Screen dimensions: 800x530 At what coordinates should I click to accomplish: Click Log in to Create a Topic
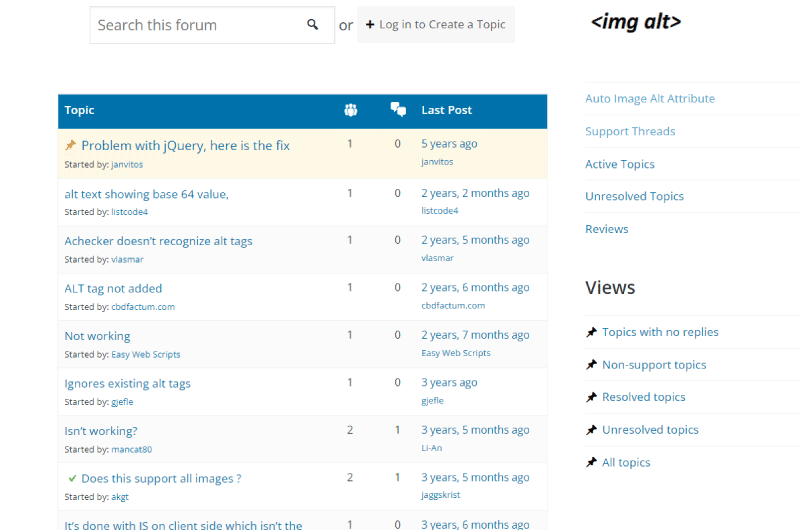coord(436,24)
